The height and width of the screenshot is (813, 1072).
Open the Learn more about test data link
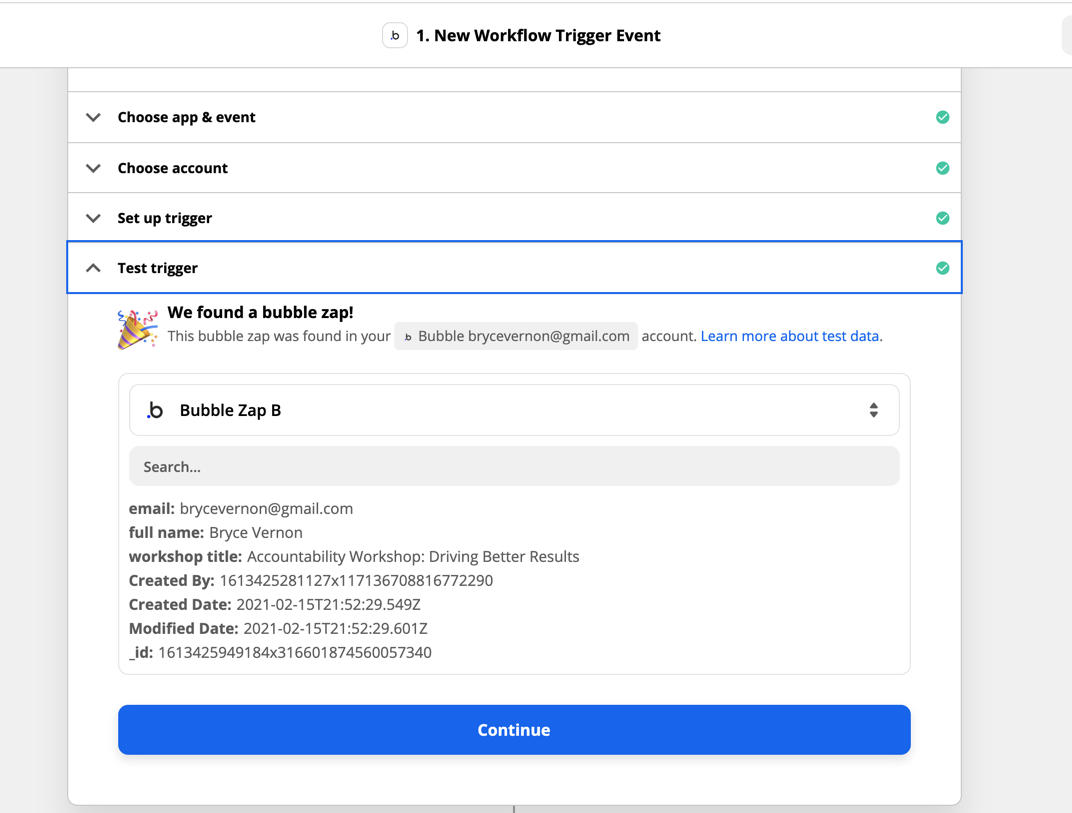click(790, 336)
